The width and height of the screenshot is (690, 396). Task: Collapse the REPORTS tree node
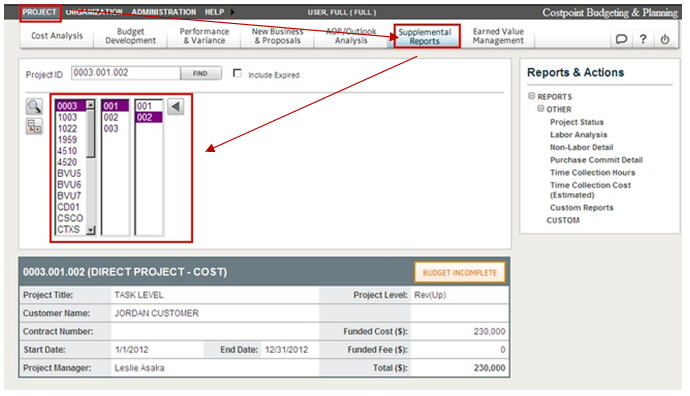click(x=531, y=96)
